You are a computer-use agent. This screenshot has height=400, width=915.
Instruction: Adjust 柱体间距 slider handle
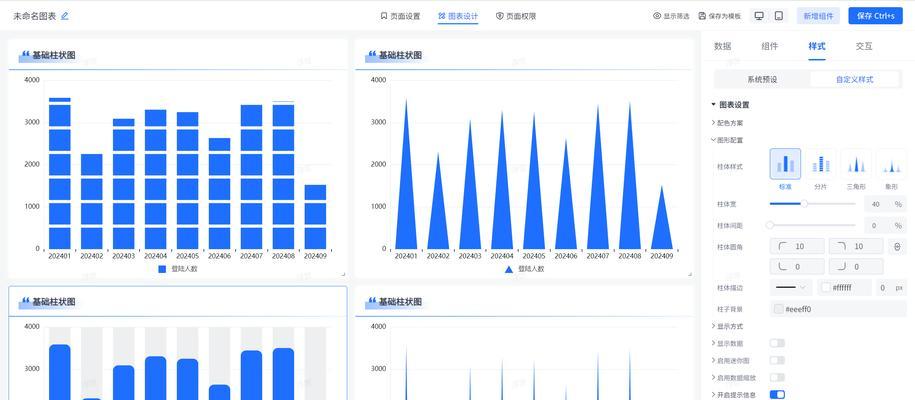pos(770,225)
